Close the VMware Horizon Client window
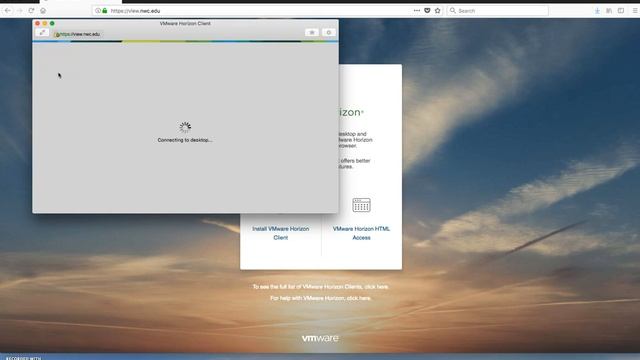The height and width of the screenshot is (360, 640). (38, 24)
